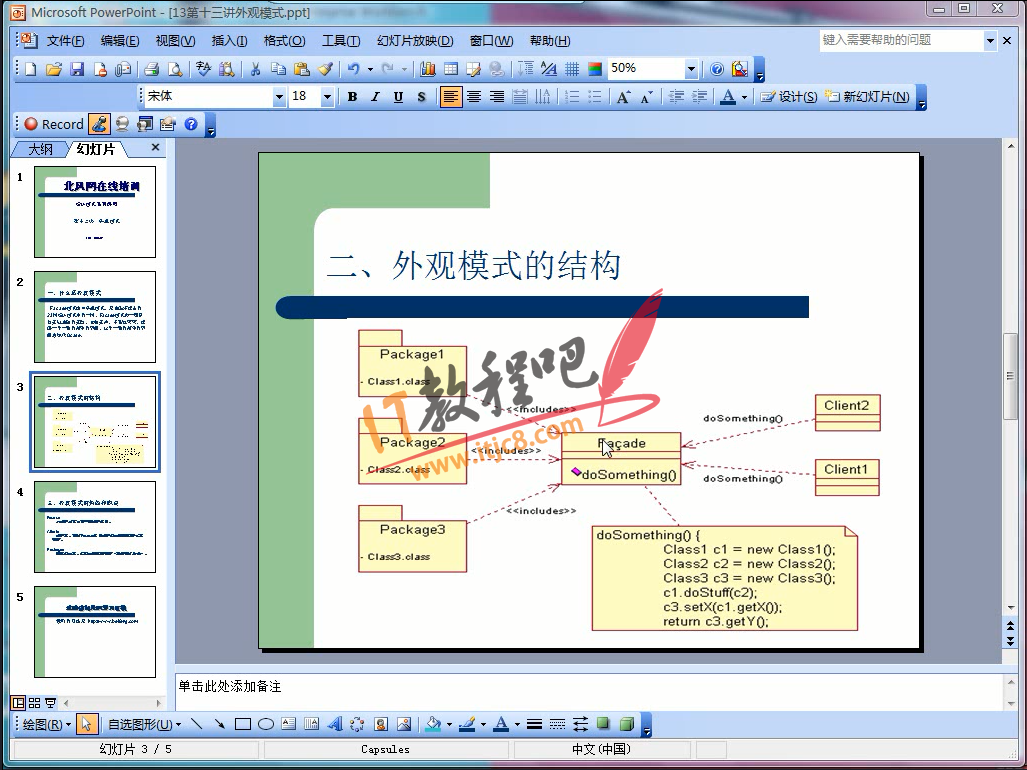
Task: Pick the line color brush
Action: 468,724
